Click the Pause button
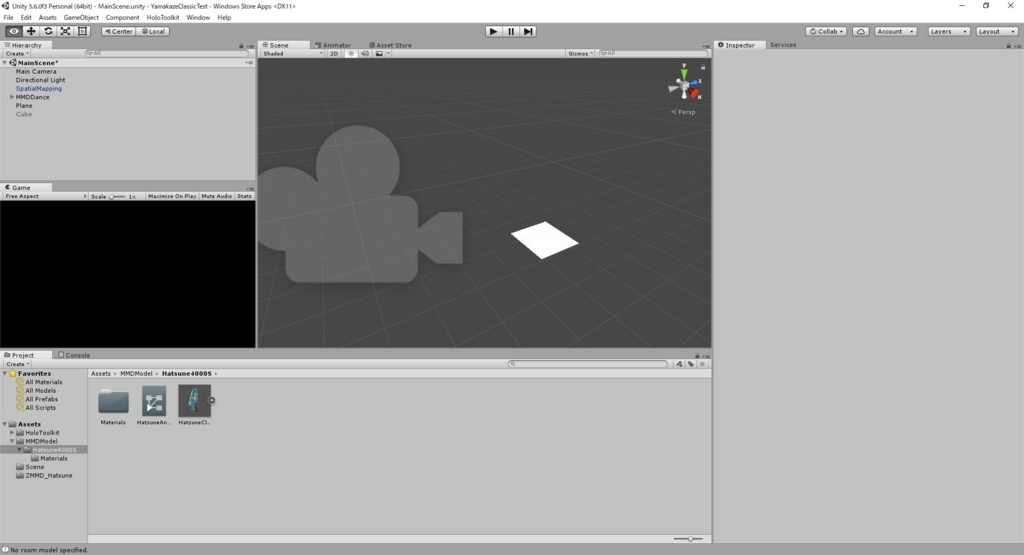Image resolution: width=1024 pixels, height=555 pixels. pos(511,31)
